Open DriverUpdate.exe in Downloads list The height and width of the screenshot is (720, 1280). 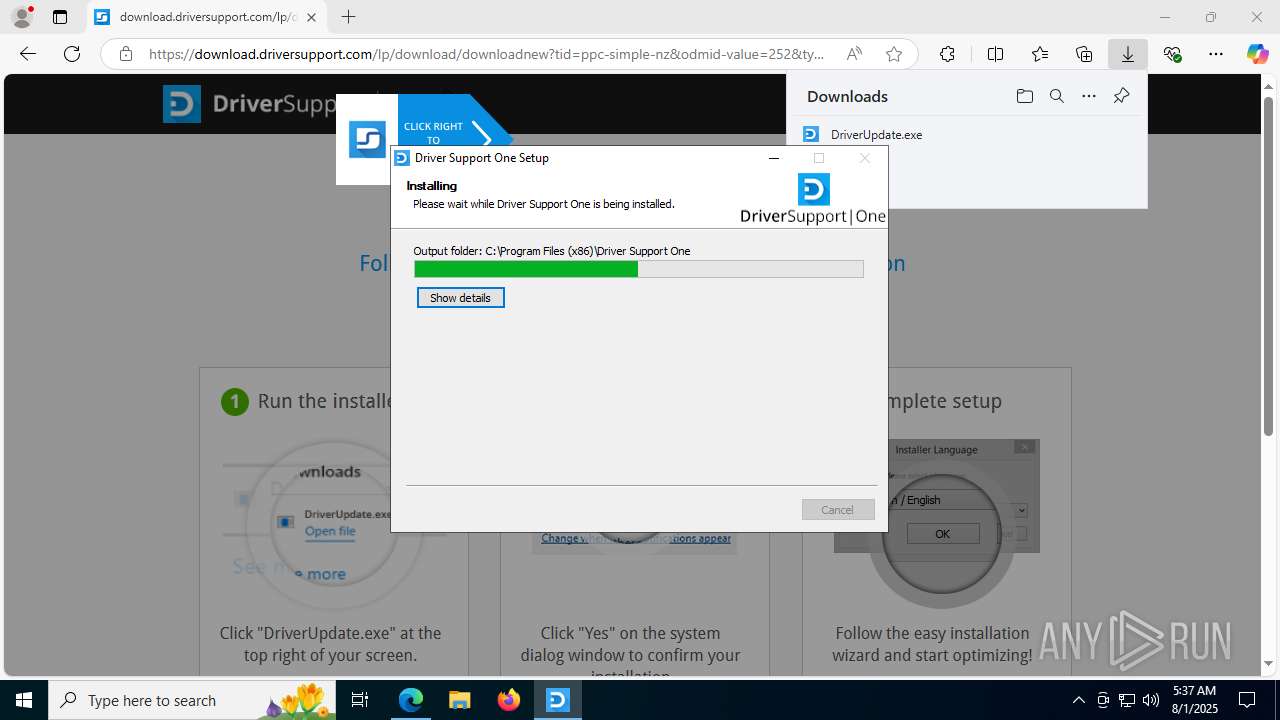click(x=876, y=134)
